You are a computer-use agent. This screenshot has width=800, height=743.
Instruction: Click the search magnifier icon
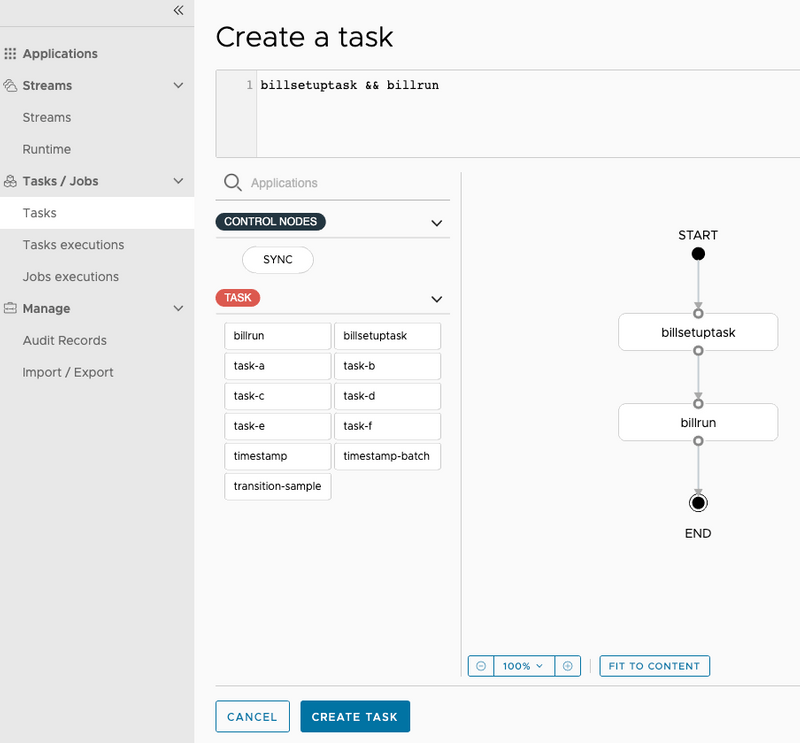(232, 183)
